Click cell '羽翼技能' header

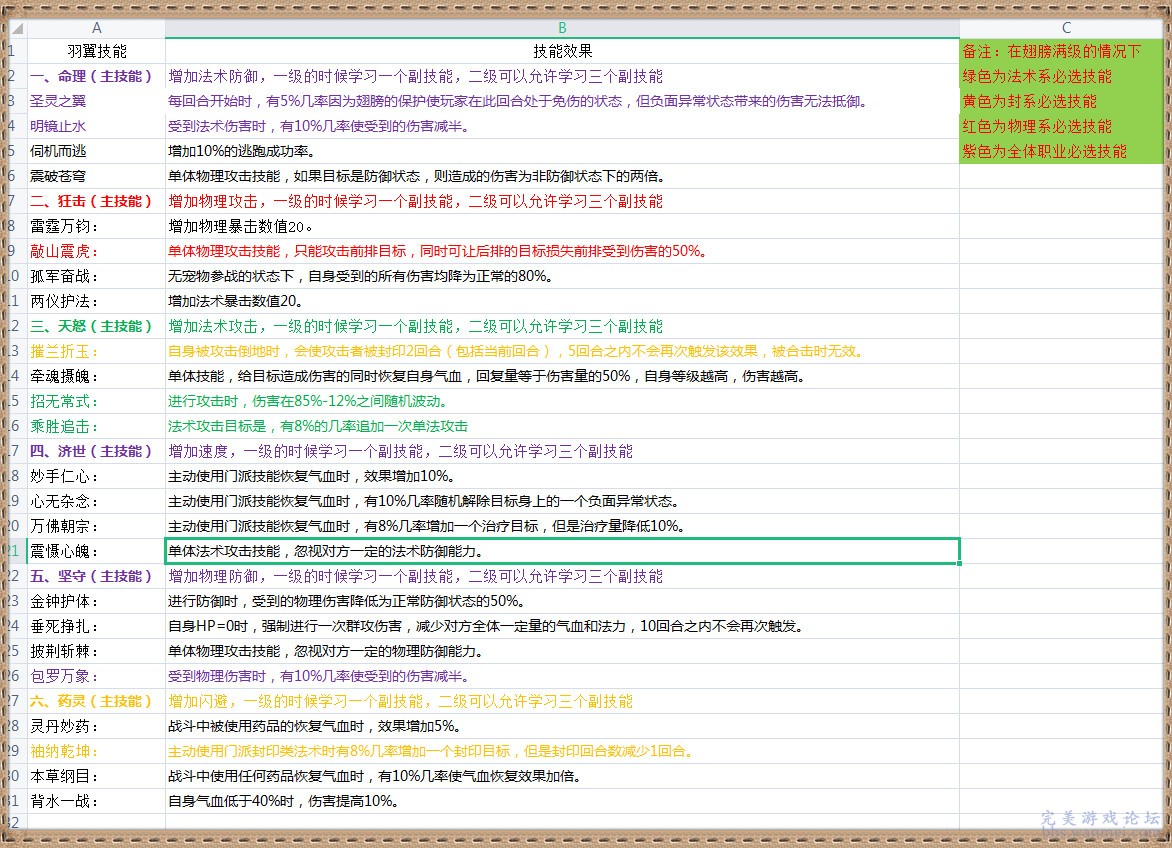(96, 51)
